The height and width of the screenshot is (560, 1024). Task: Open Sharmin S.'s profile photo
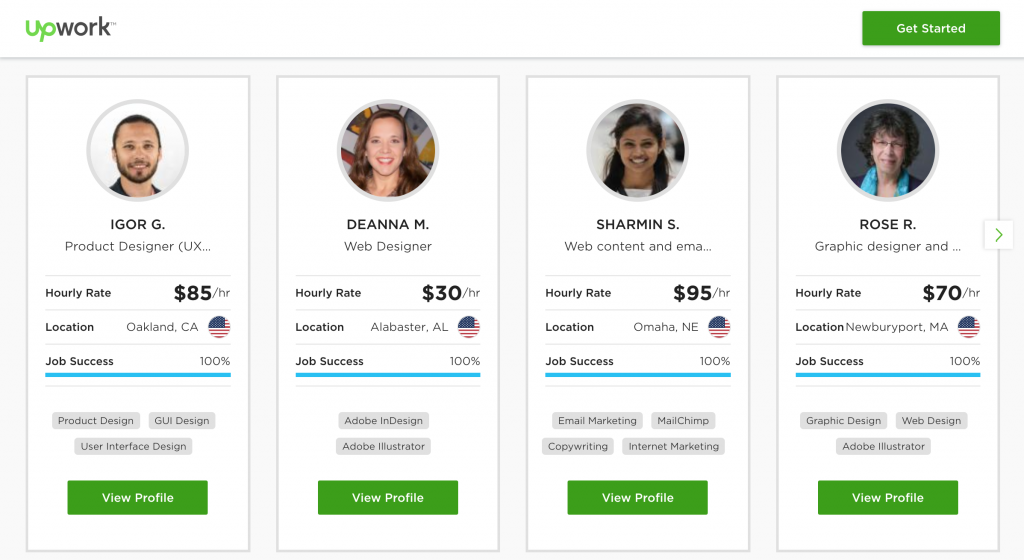638,151
